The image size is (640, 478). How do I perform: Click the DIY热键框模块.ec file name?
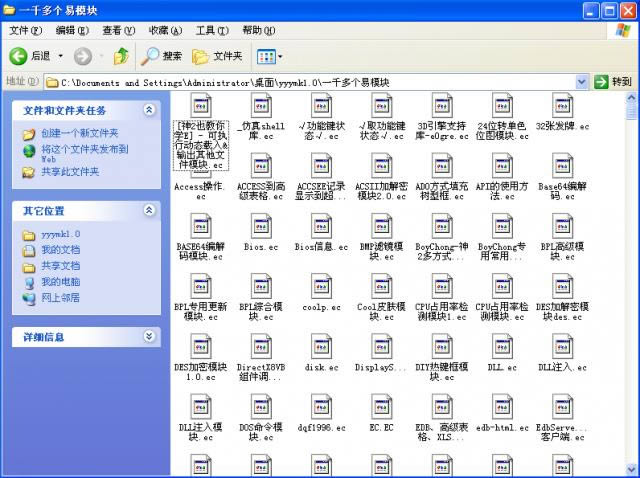[x=442, y=372]
